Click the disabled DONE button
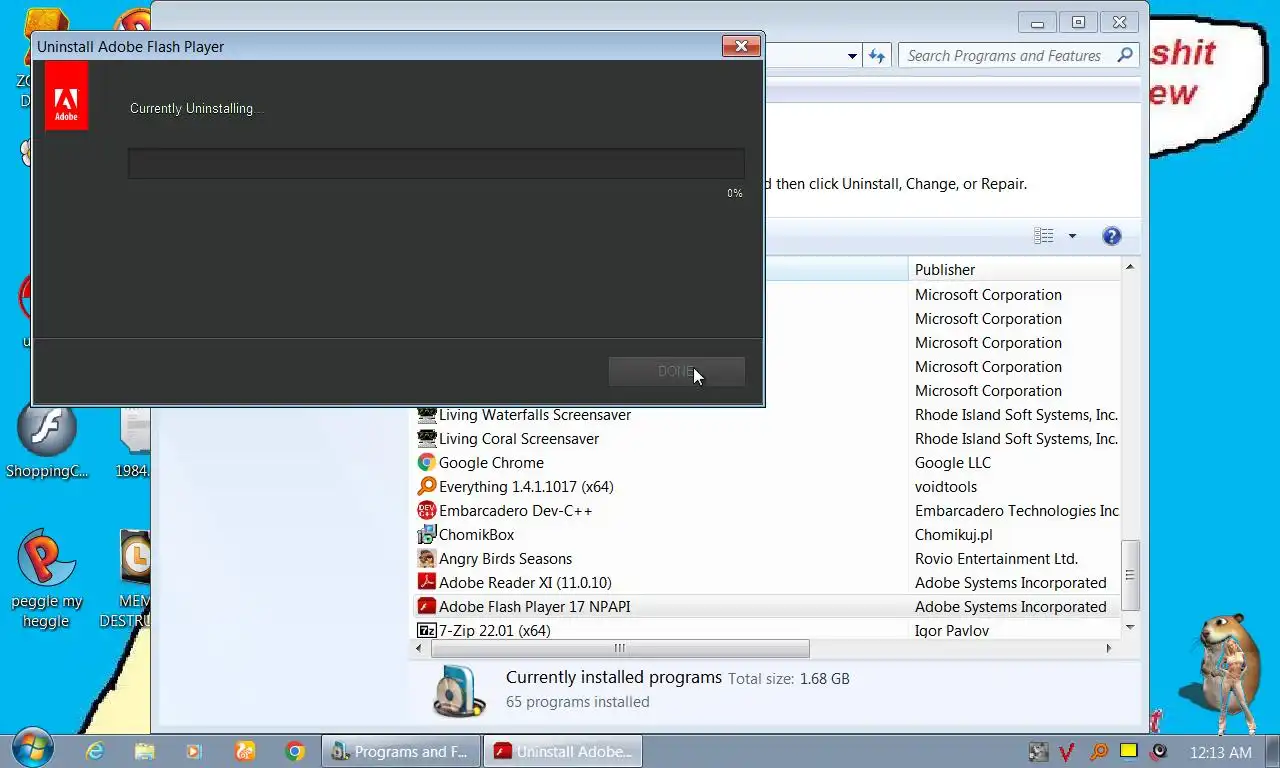Screen dimensions: 1280x768 676,371
